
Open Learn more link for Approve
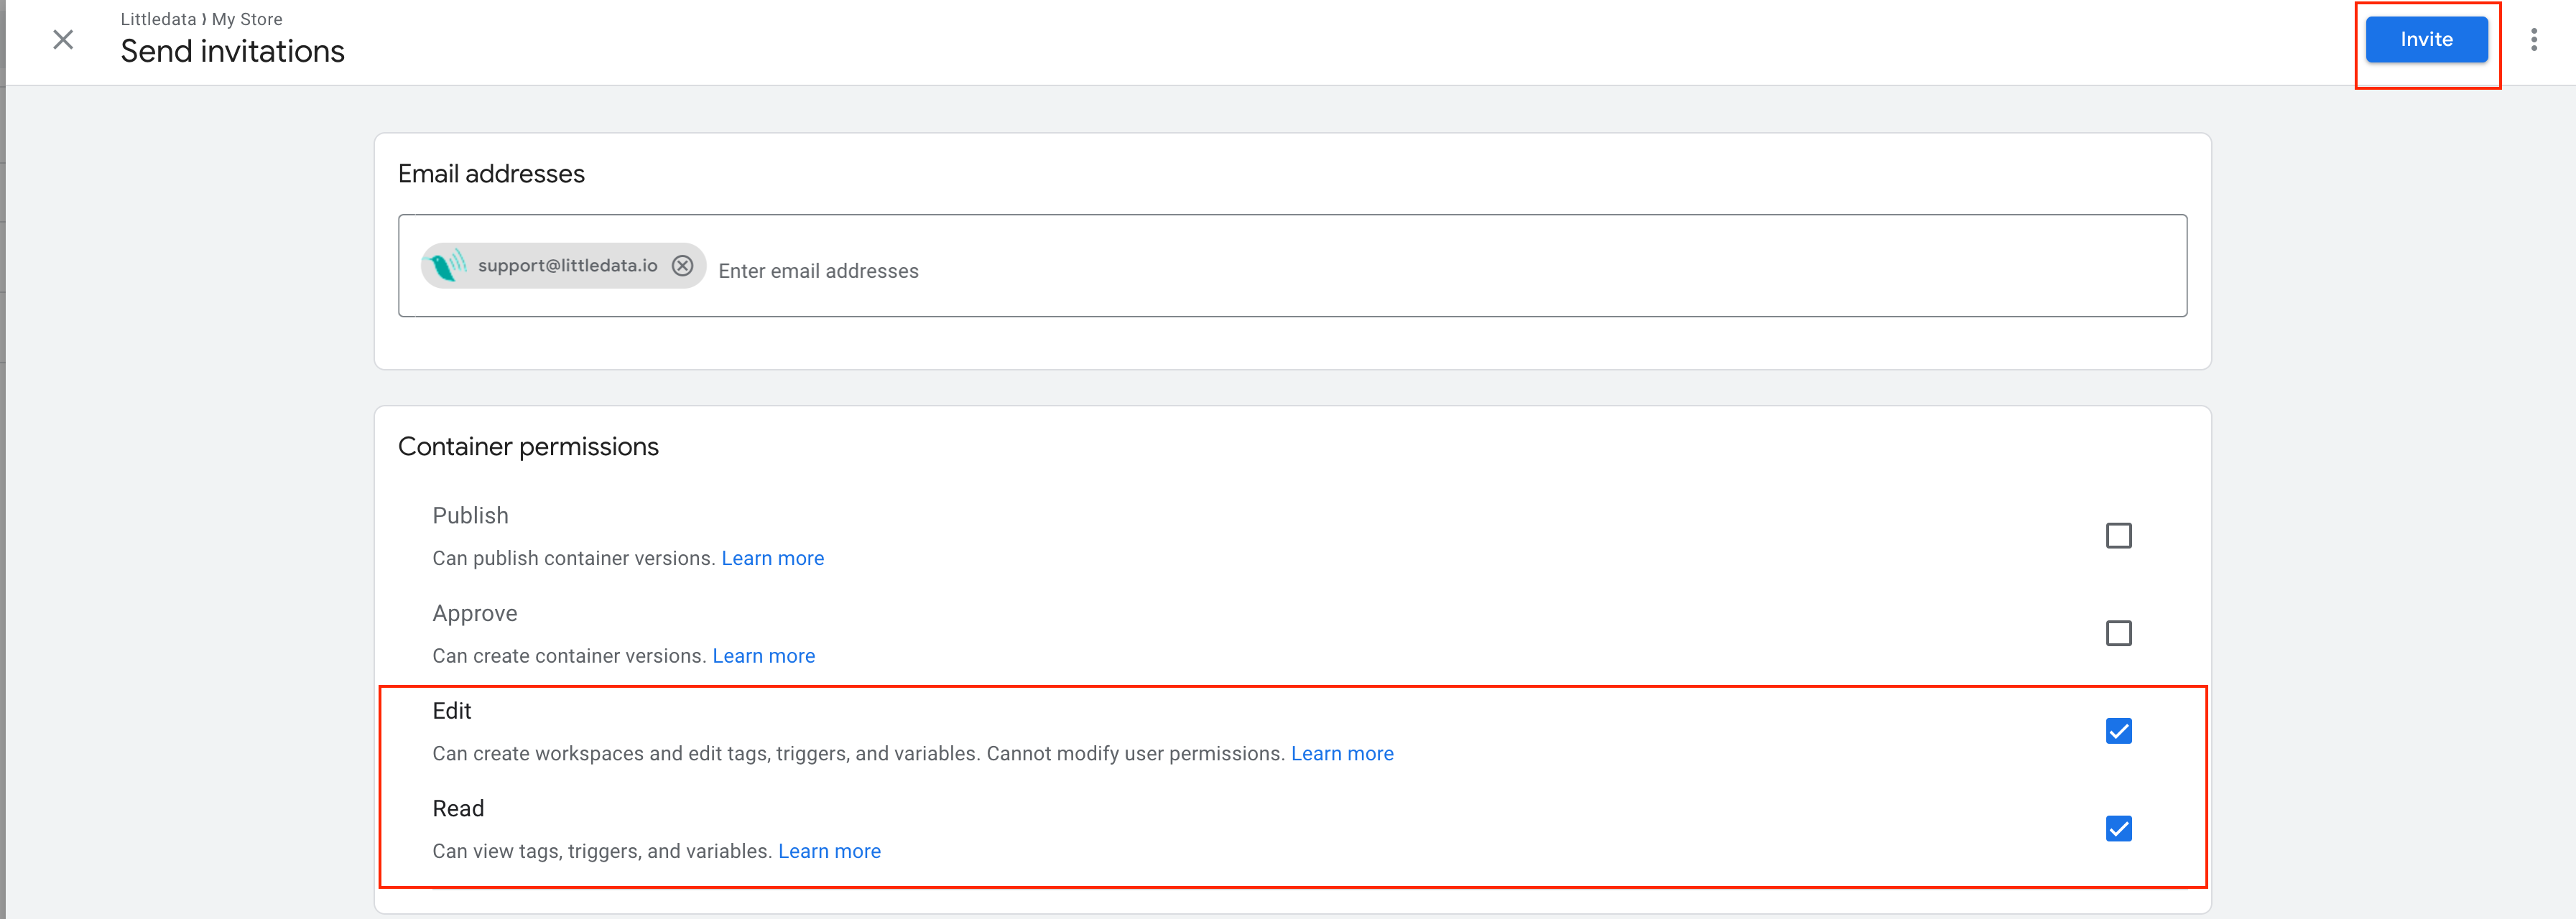pyautogui.click(x=763, y=656)
